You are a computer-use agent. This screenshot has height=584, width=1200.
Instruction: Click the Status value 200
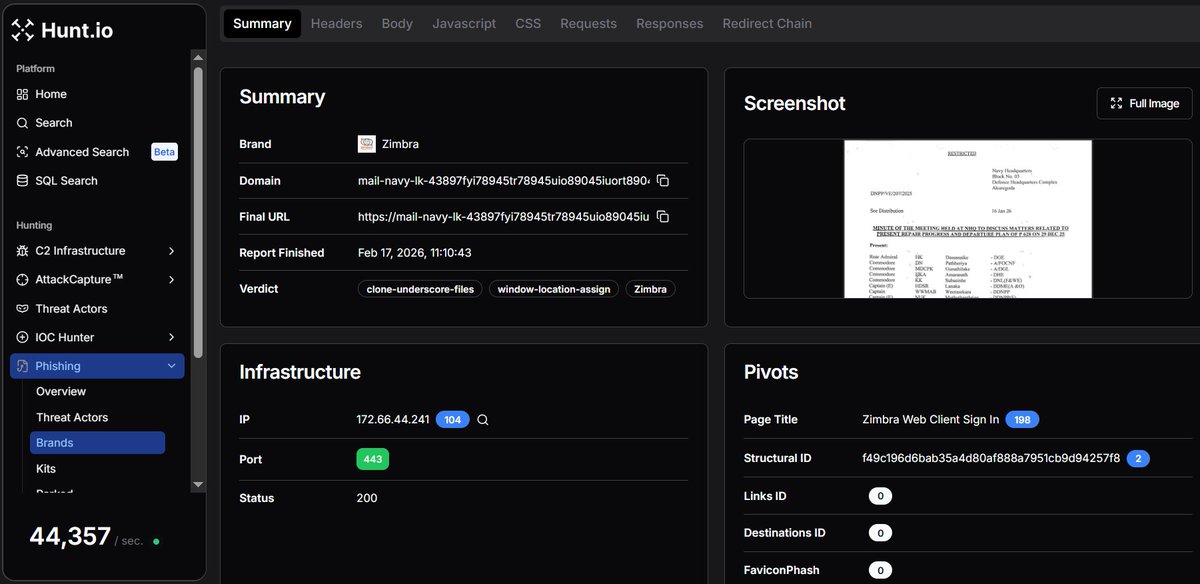(367, 498)
